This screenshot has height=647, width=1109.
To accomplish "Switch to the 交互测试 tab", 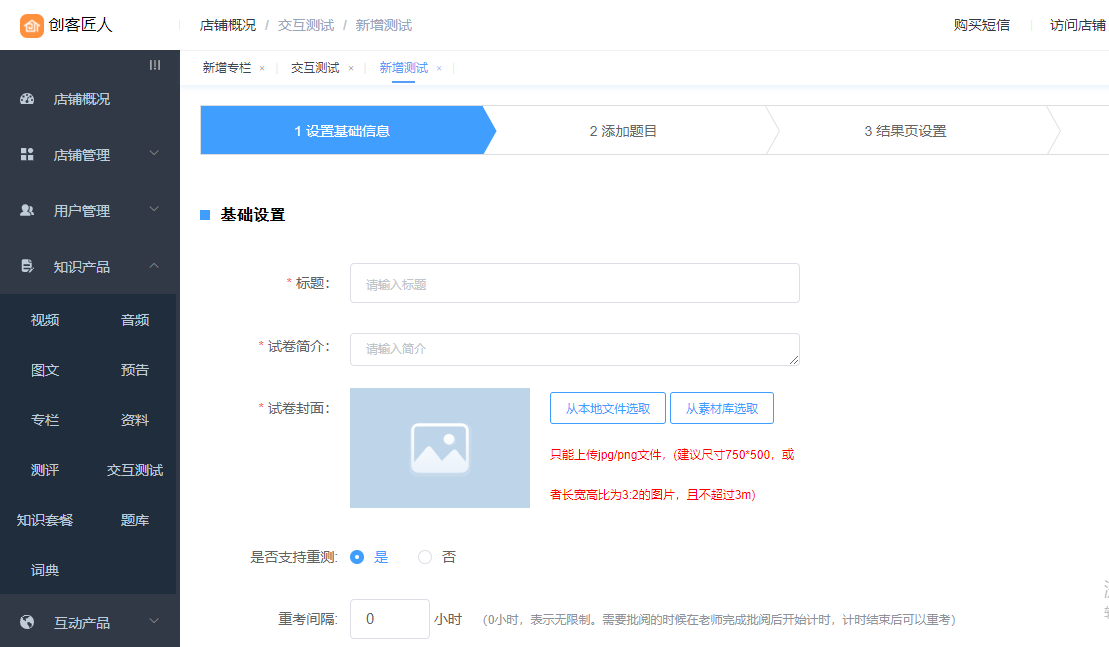I will tap(315, 68).
